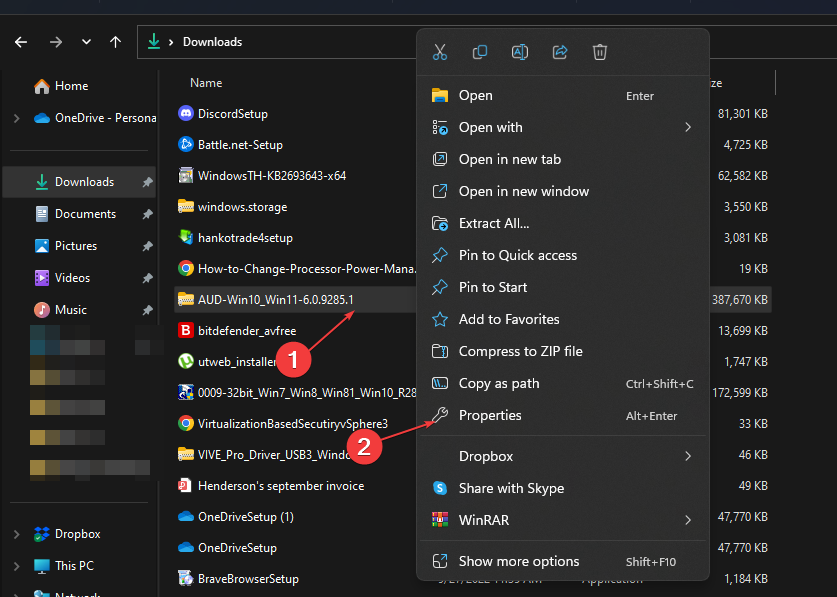The height and width of the screenshot is (597, 837).
Task: Choose Show more options
Action: (563, 561)
